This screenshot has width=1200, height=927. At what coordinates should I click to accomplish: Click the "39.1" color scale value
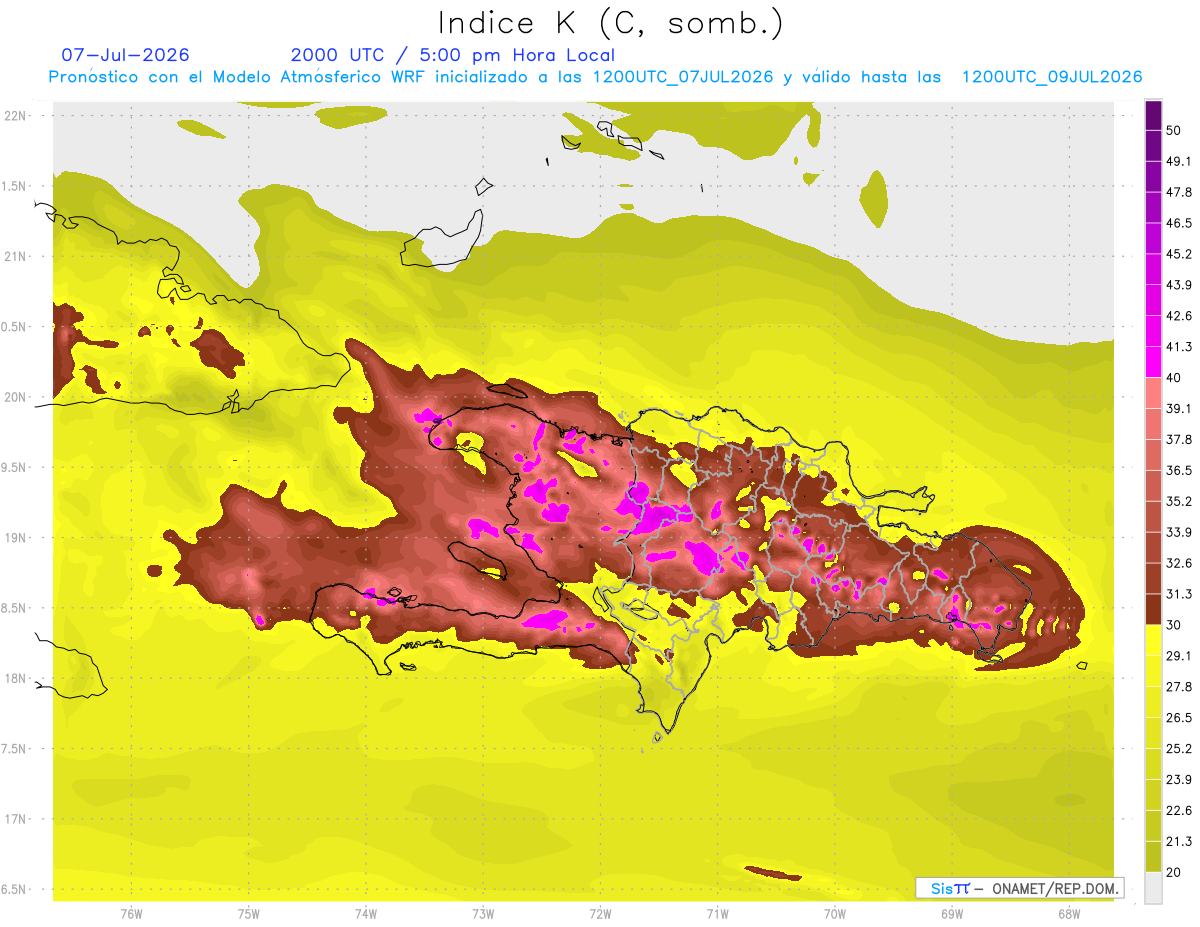click(1179, 409)
